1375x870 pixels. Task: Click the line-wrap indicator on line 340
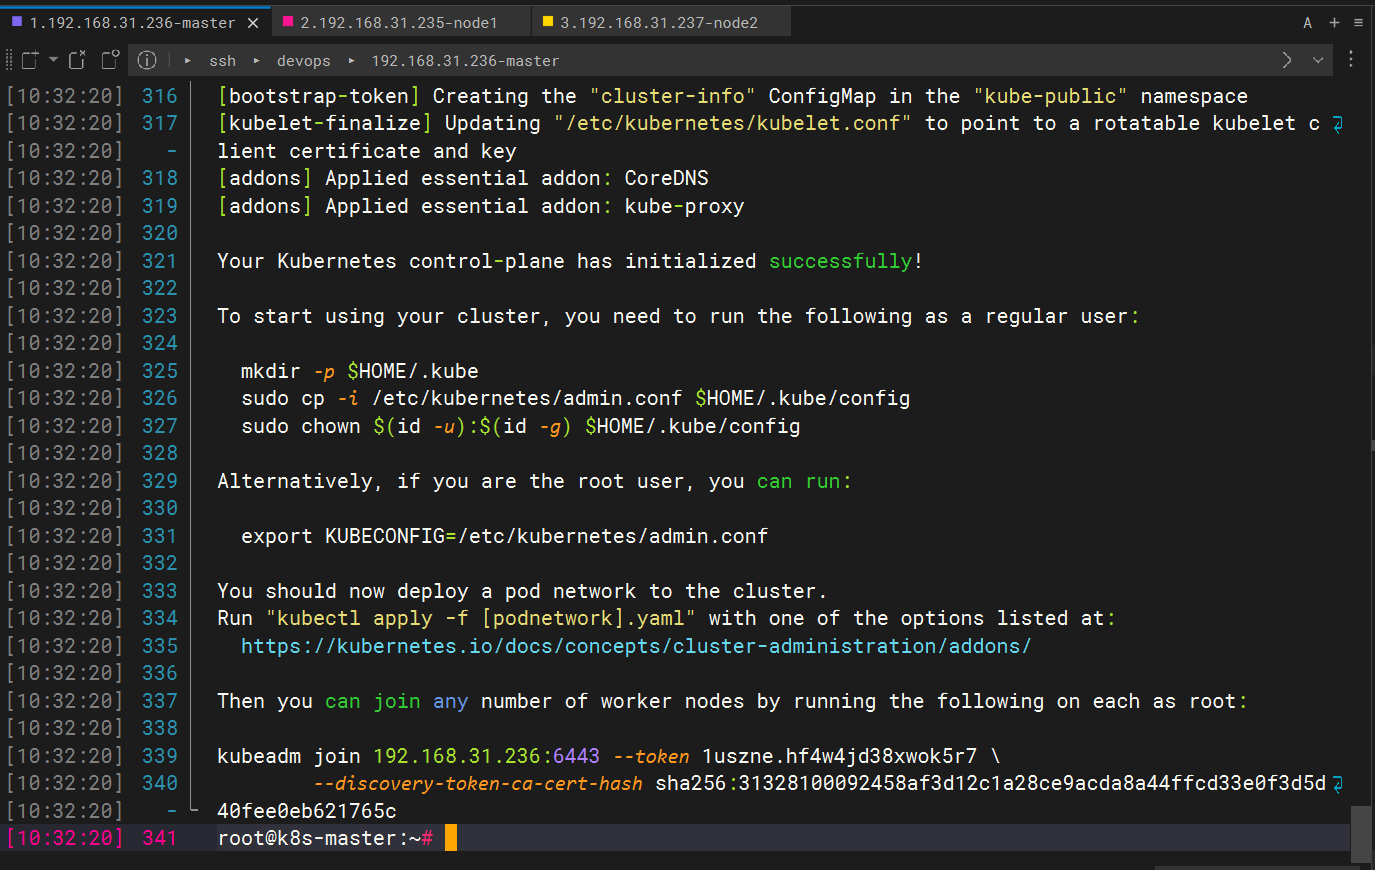pyautogui.click(x=1338, y=784)
